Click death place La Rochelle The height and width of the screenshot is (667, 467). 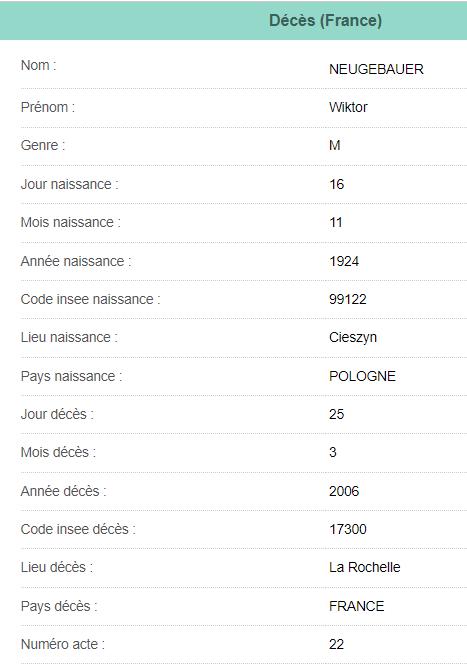tap(364, 567)
